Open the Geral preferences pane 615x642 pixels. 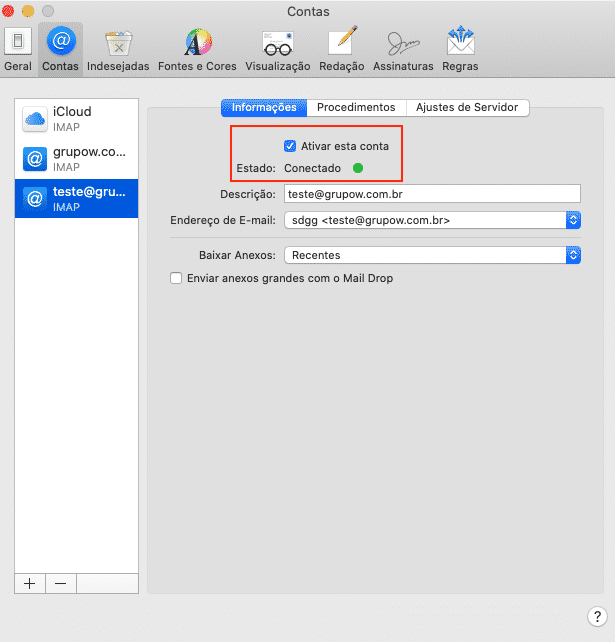point(18,49)
